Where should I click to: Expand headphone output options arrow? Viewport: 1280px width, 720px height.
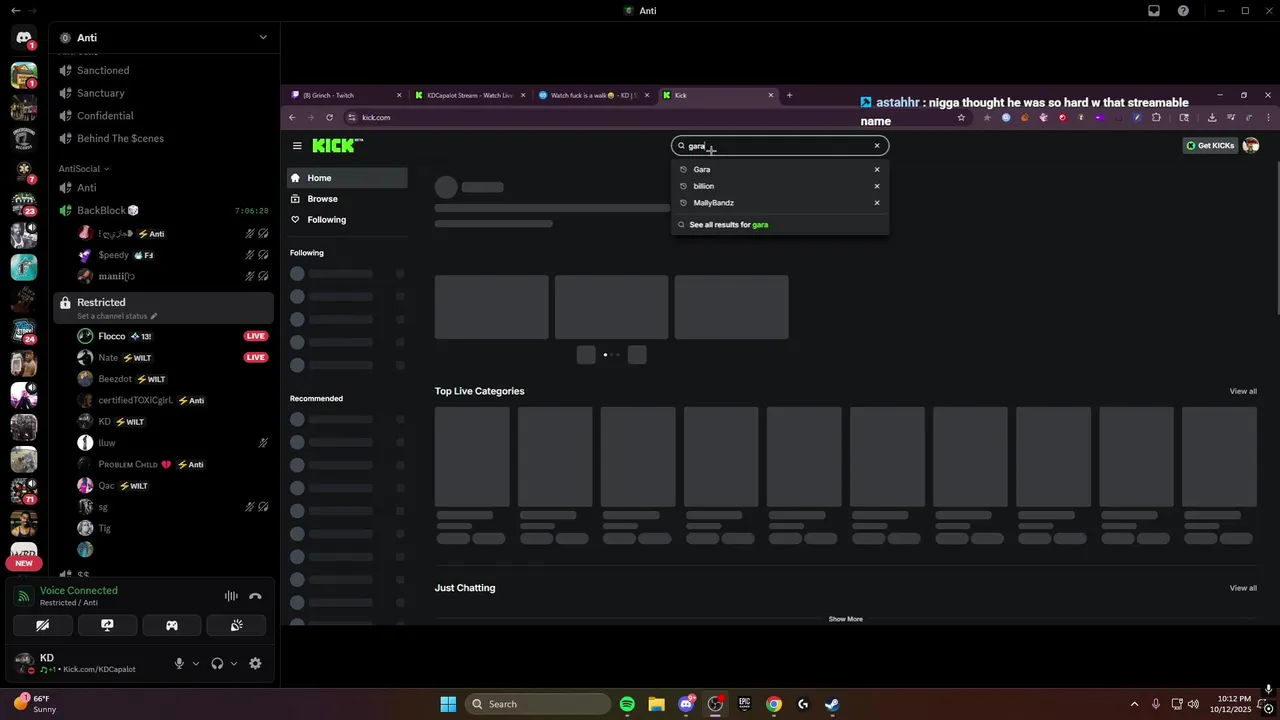(234, 663)
